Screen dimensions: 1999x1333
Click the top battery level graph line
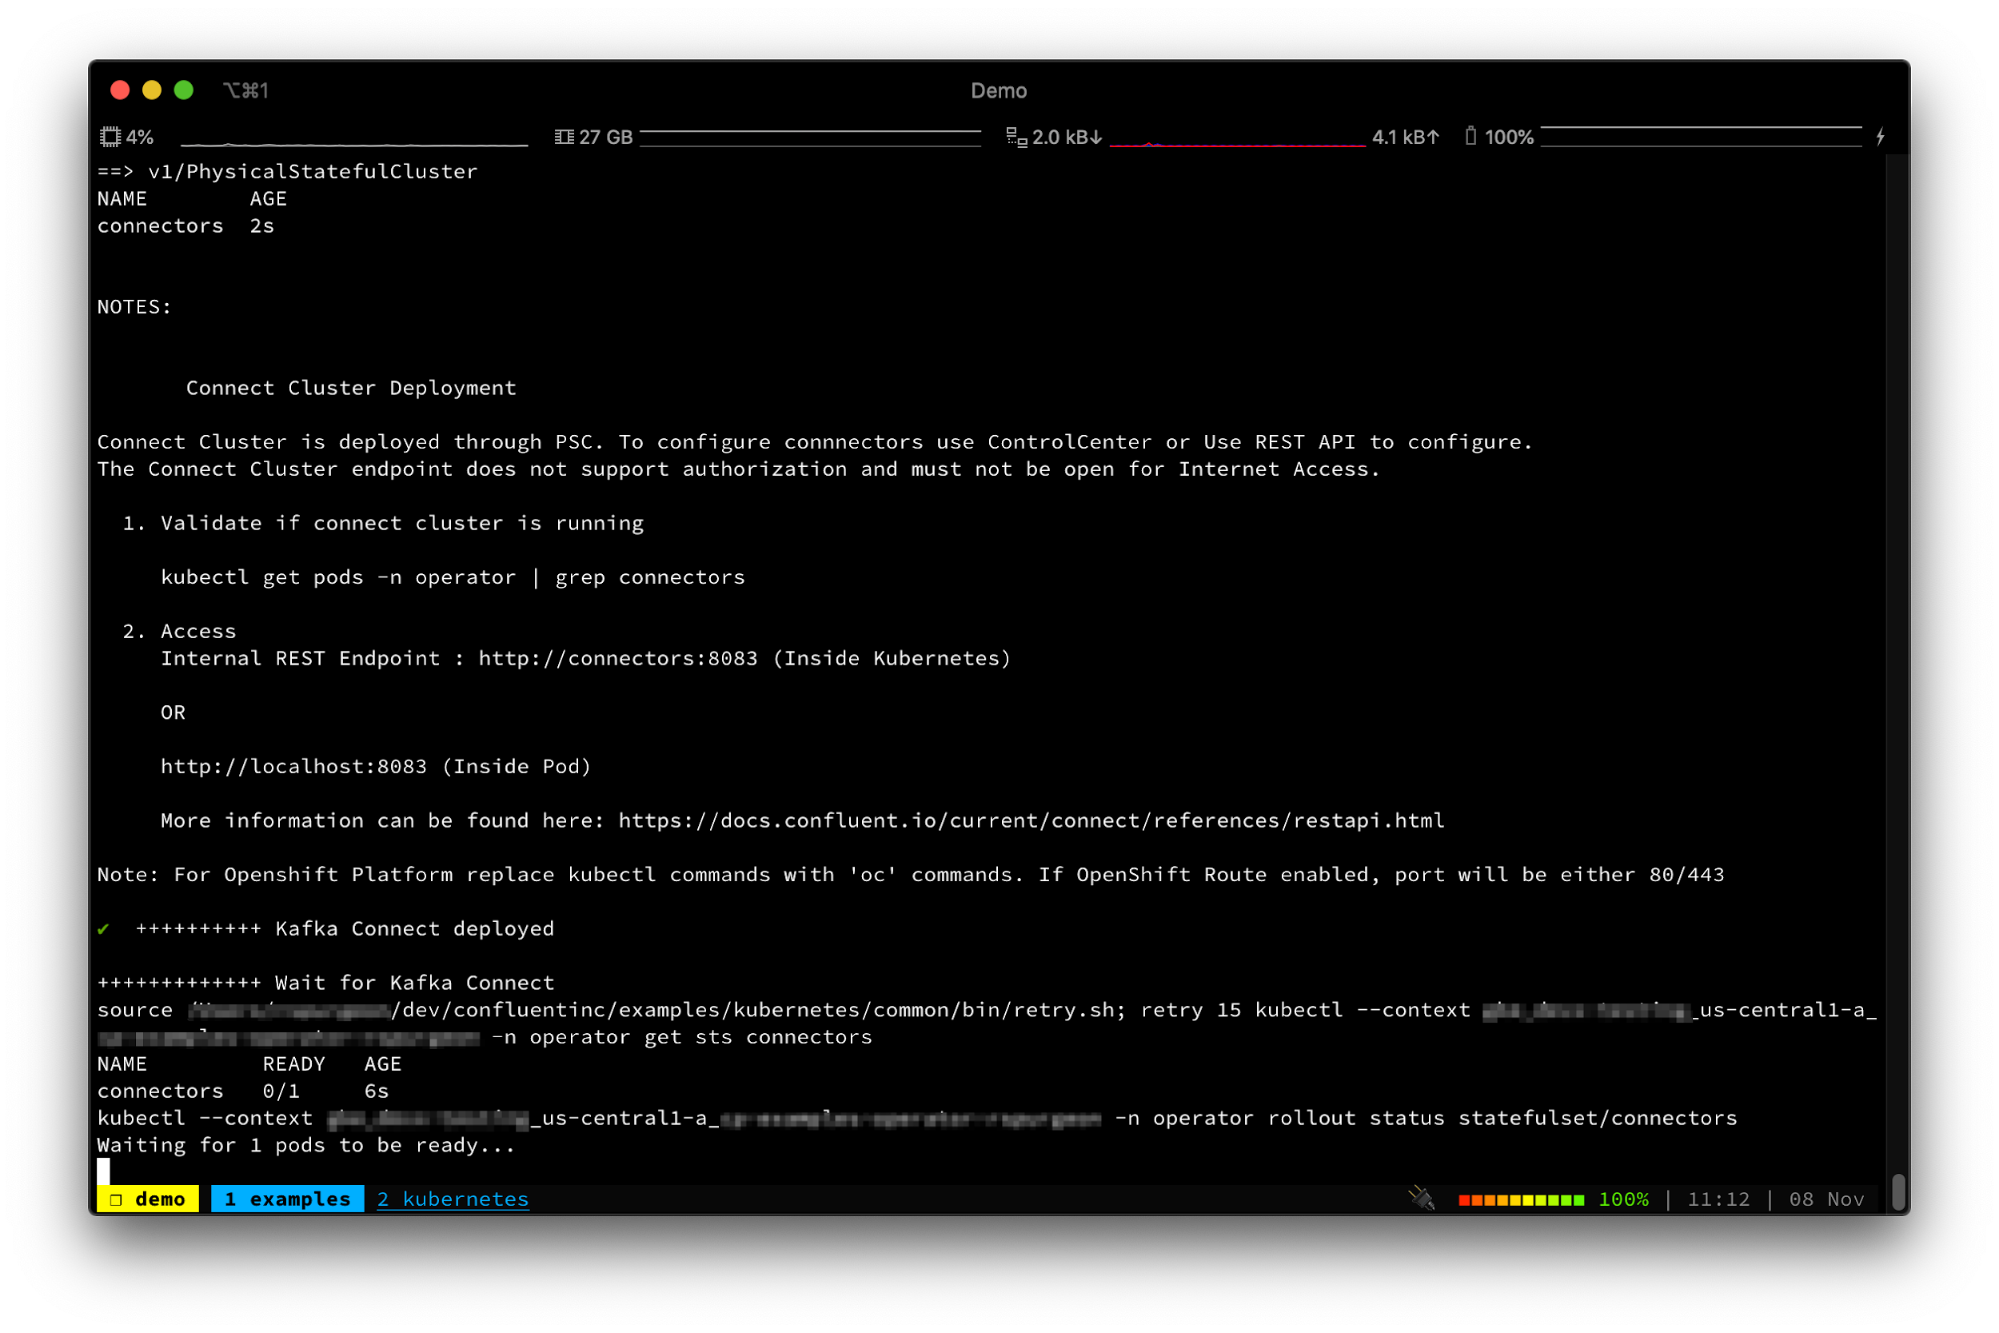tap(1701, 136)
